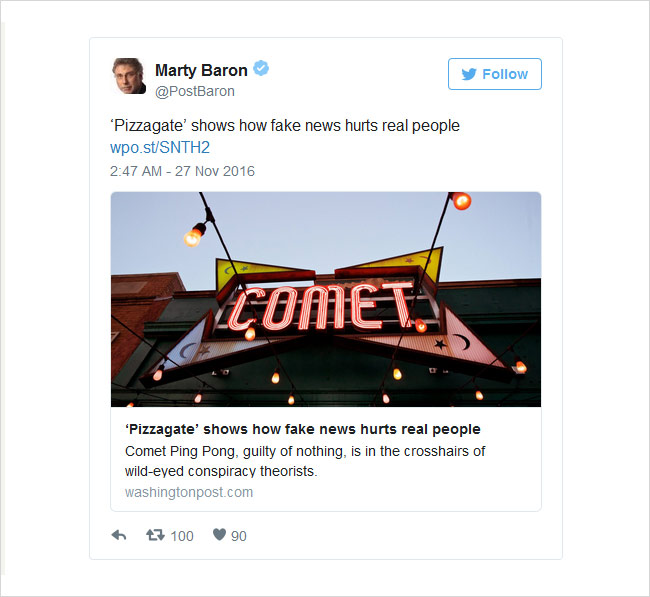Open the Comet neon sign card image

tap(326, 299)
